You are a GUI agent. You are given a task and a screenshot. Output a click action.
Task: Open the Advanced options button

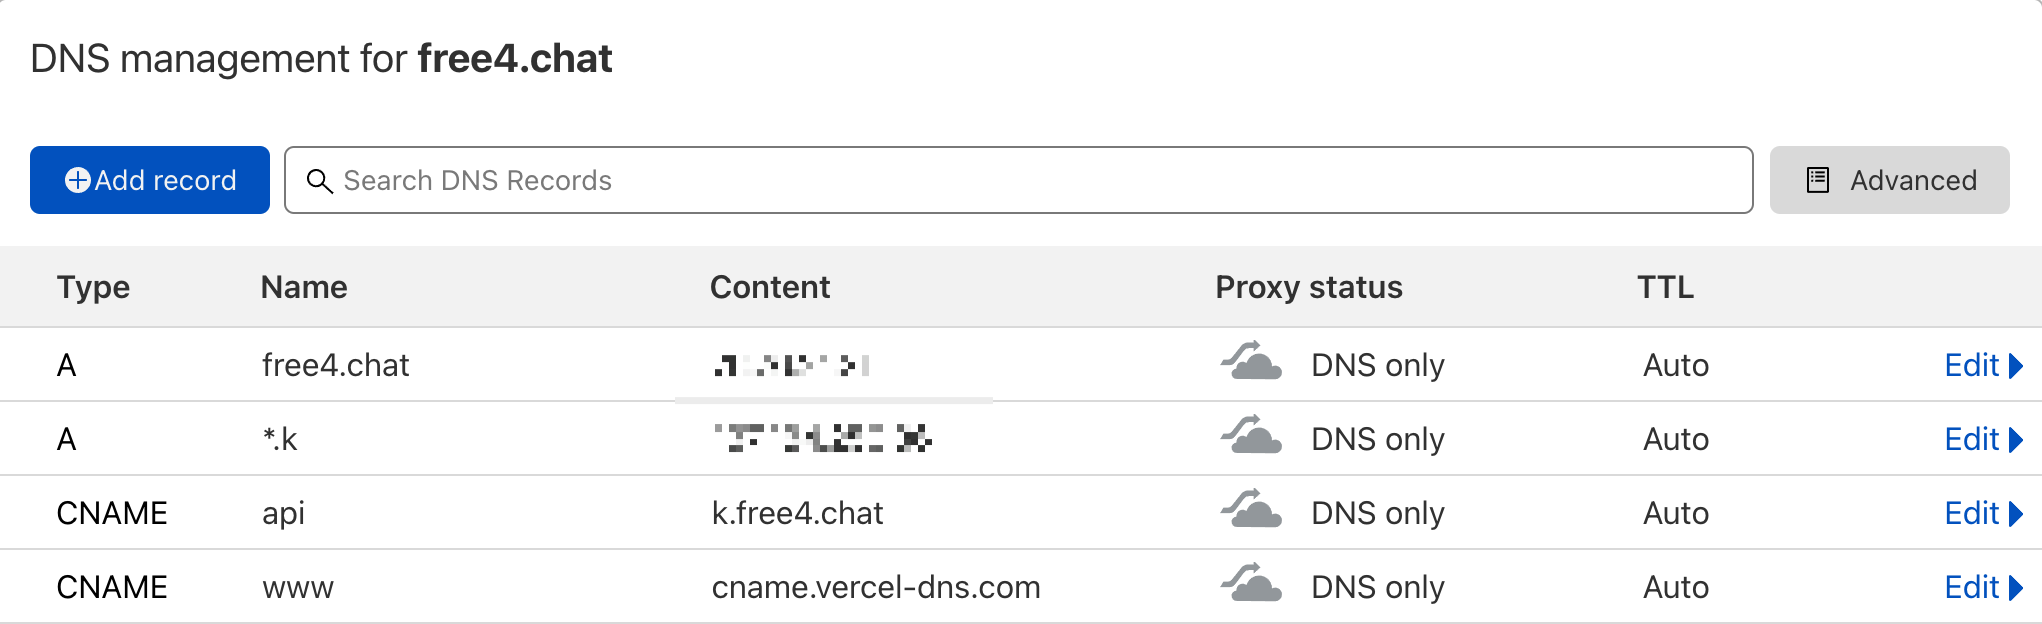point(1889,180)
